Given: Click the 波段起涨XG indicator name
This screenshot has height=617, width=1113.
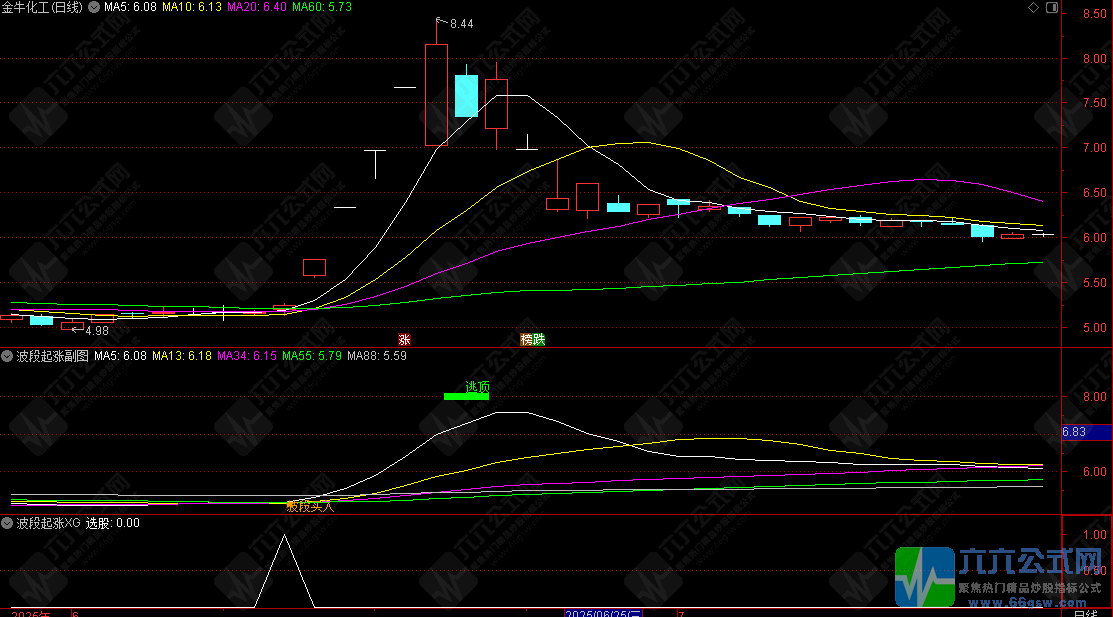Looking at the screenshot, I should tap(48, 523).
